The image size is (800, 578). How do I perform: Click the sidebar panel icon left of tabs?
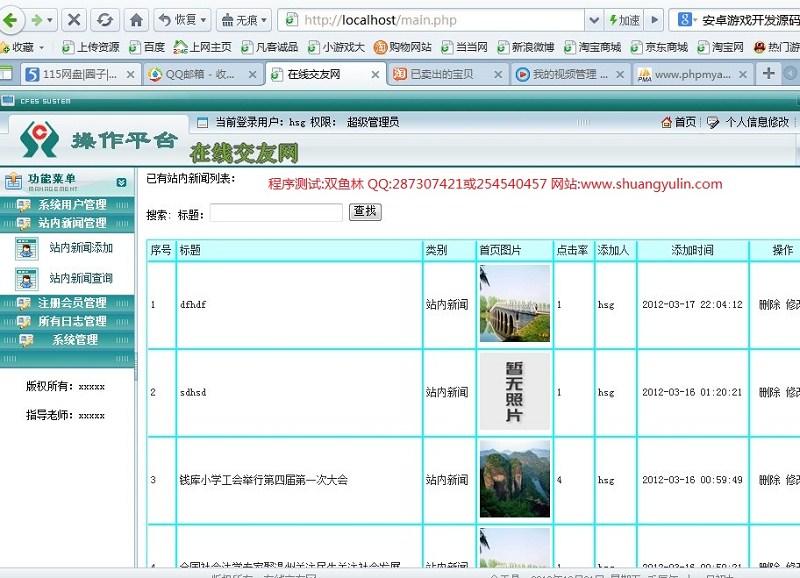pyautogui.click(x=6, y=73)
